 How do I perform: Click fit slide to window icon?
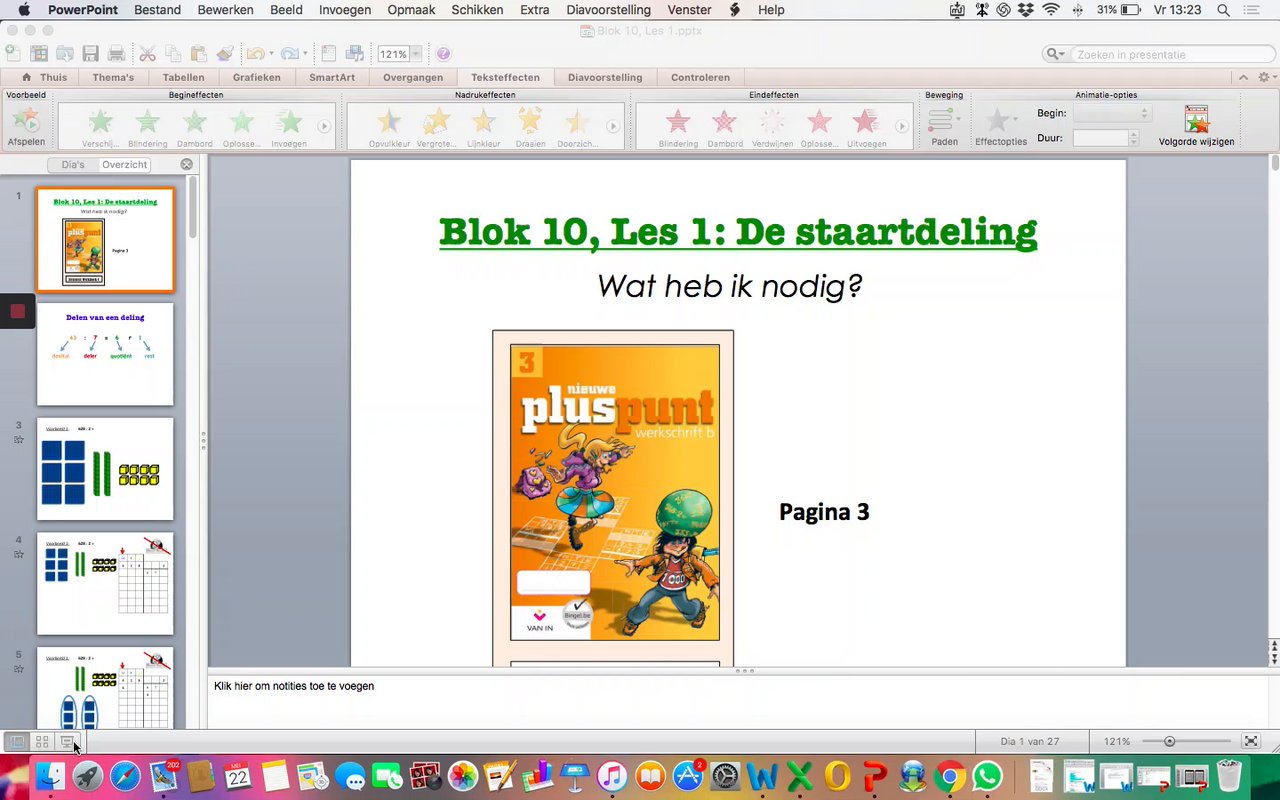(x=1251, y=741)
